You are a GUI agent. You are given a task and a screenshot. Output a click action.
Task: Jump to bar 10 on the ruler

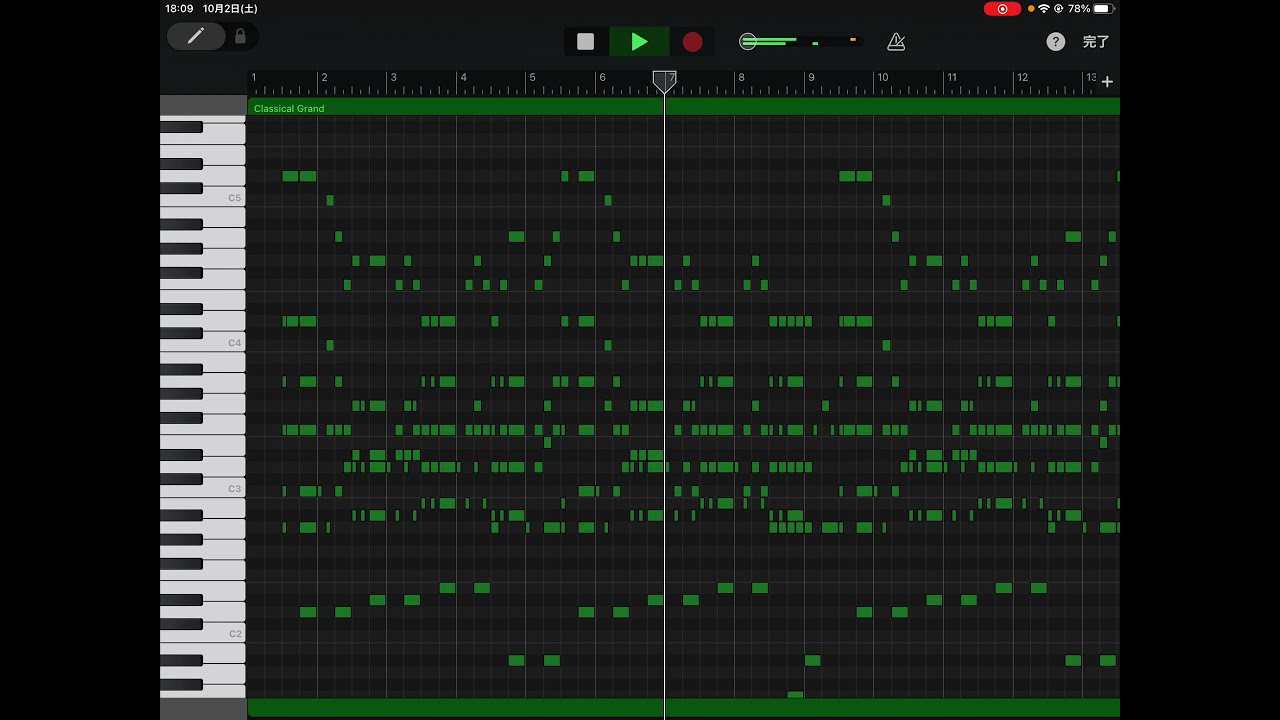(882, 77)
